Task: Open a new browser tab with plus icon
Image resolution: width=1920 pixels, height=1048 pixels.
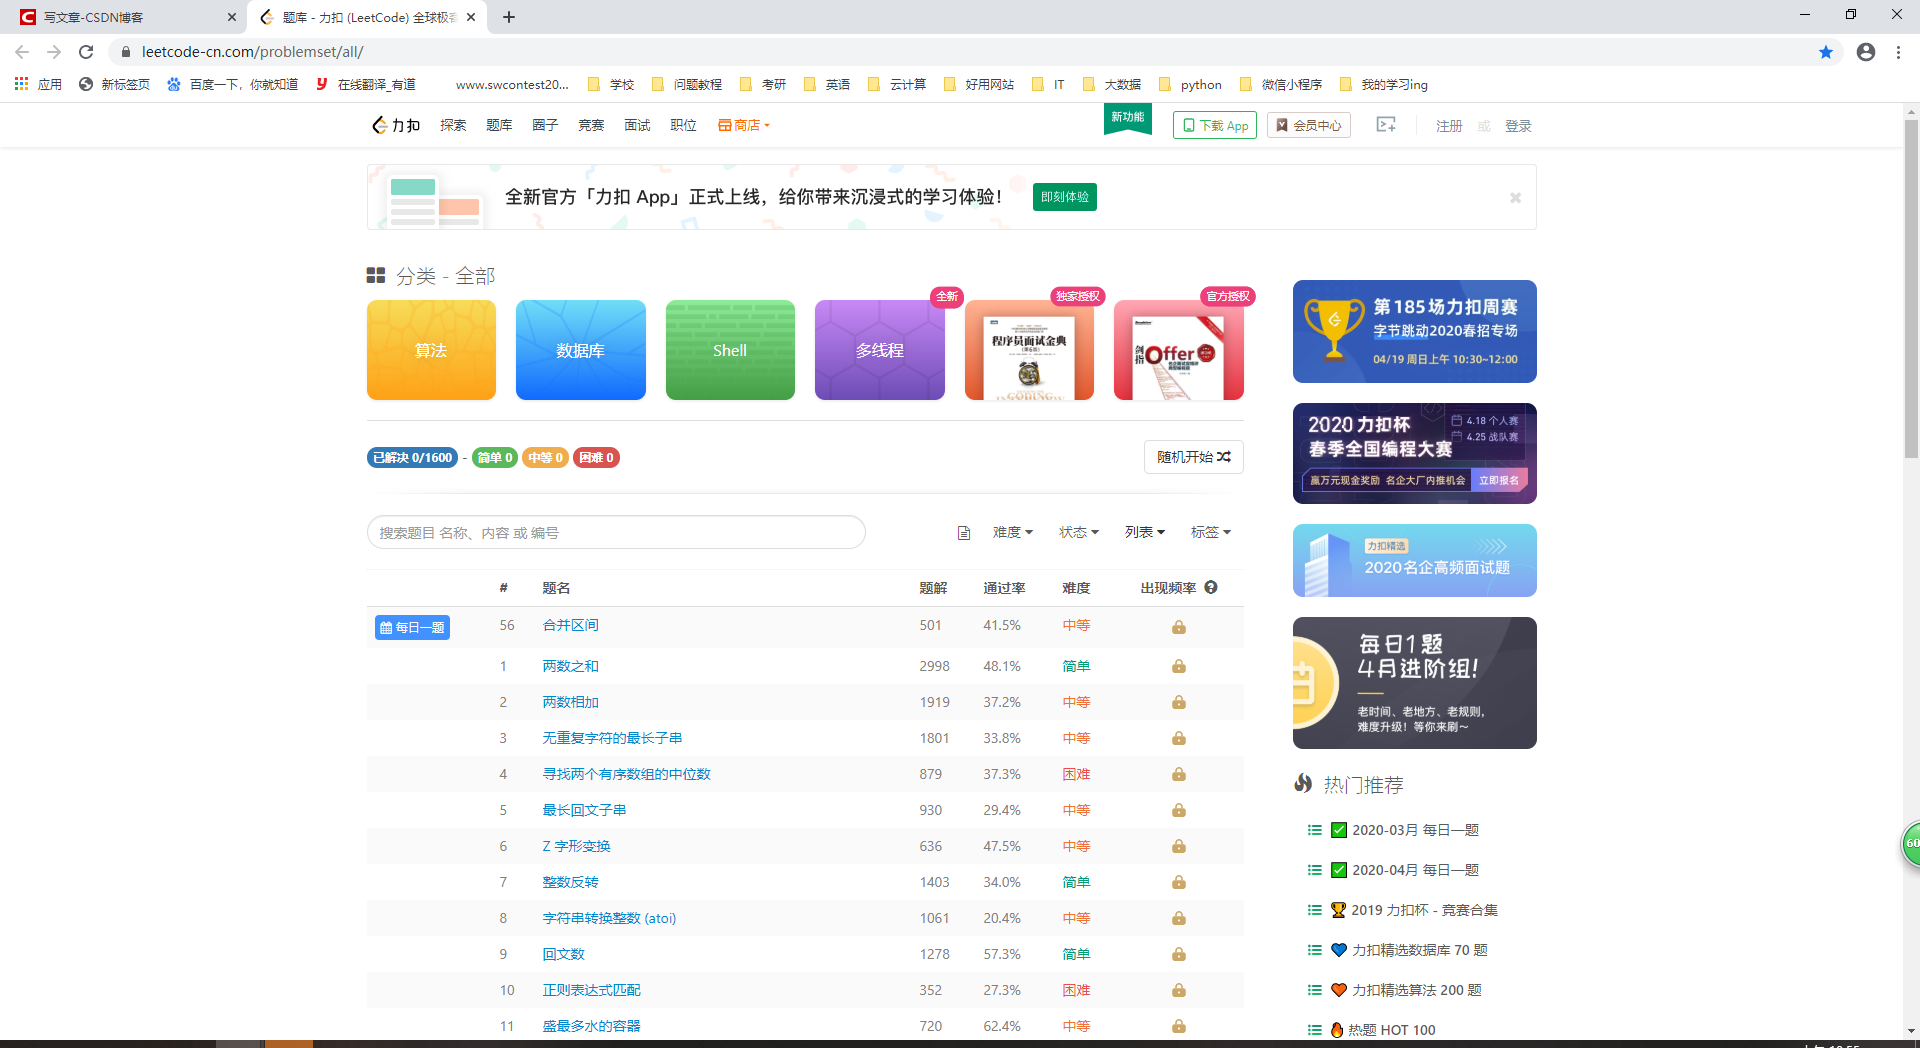Action: click(x=509, y=17)
